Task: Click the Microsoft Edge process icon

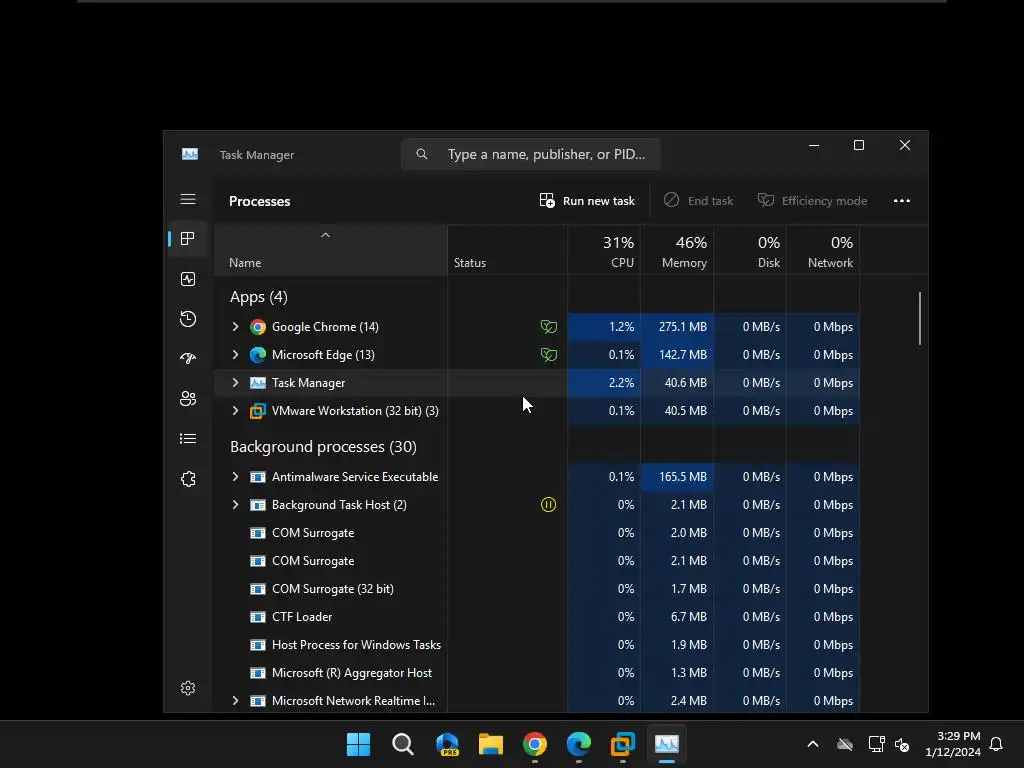Action: click(x=258, y=355)
